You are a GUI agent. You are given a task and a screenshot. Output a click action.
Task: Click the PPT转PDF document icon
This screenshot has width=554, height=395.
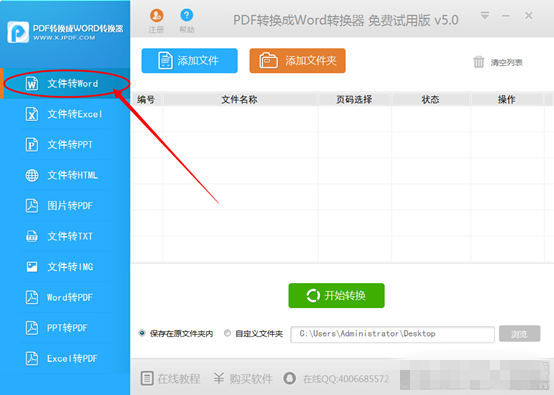coord(32,328)
